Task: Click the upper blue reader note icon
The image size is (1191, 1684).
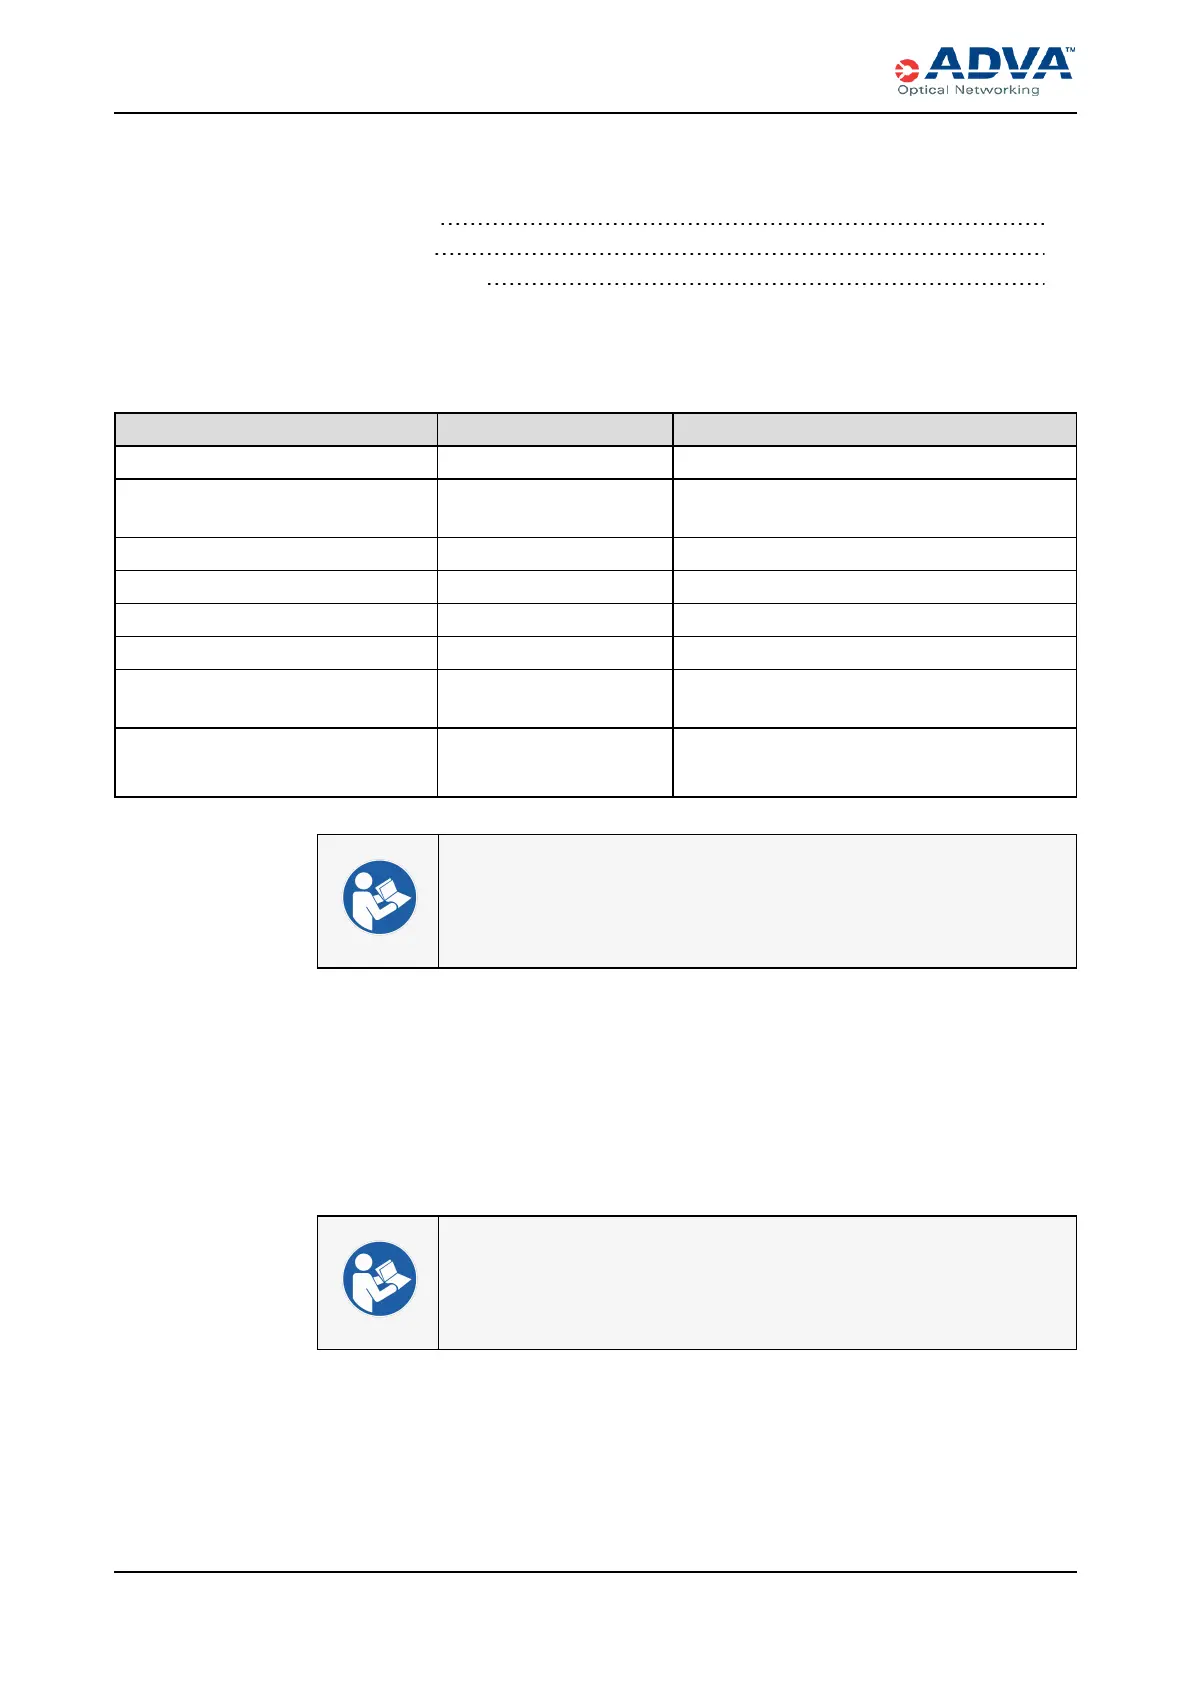Action: tap(379, 897)
